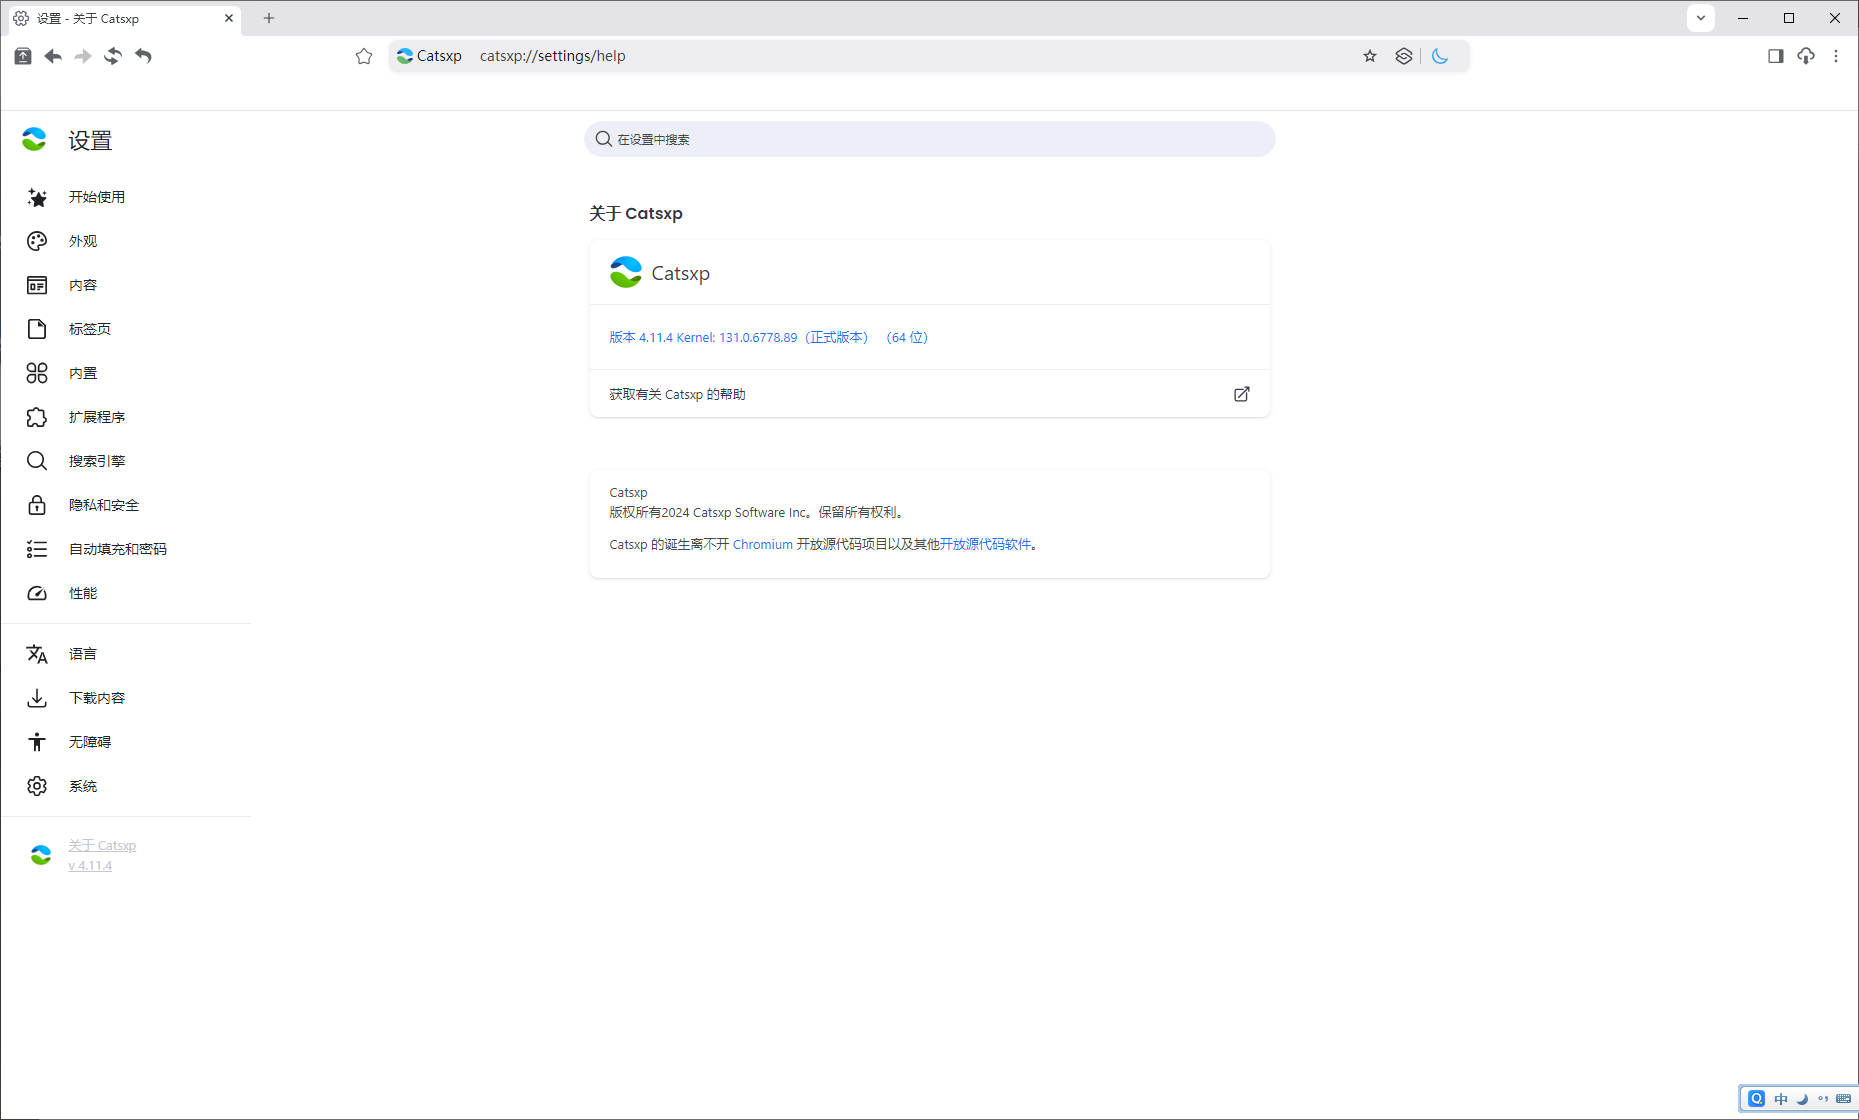The height and width of the screenshot is (1120, 1859).
Task: Toggle punctuation mode in IME bar
Action: tap(1823, 1098)
